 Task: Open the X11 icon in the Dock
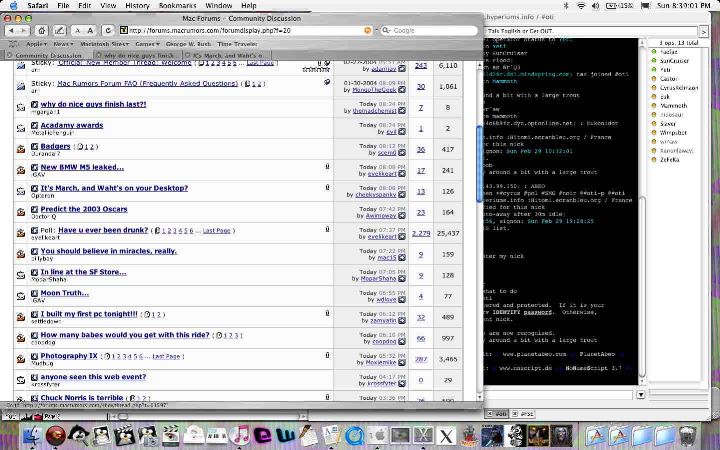pyautogui.click(x=445, y=435)
